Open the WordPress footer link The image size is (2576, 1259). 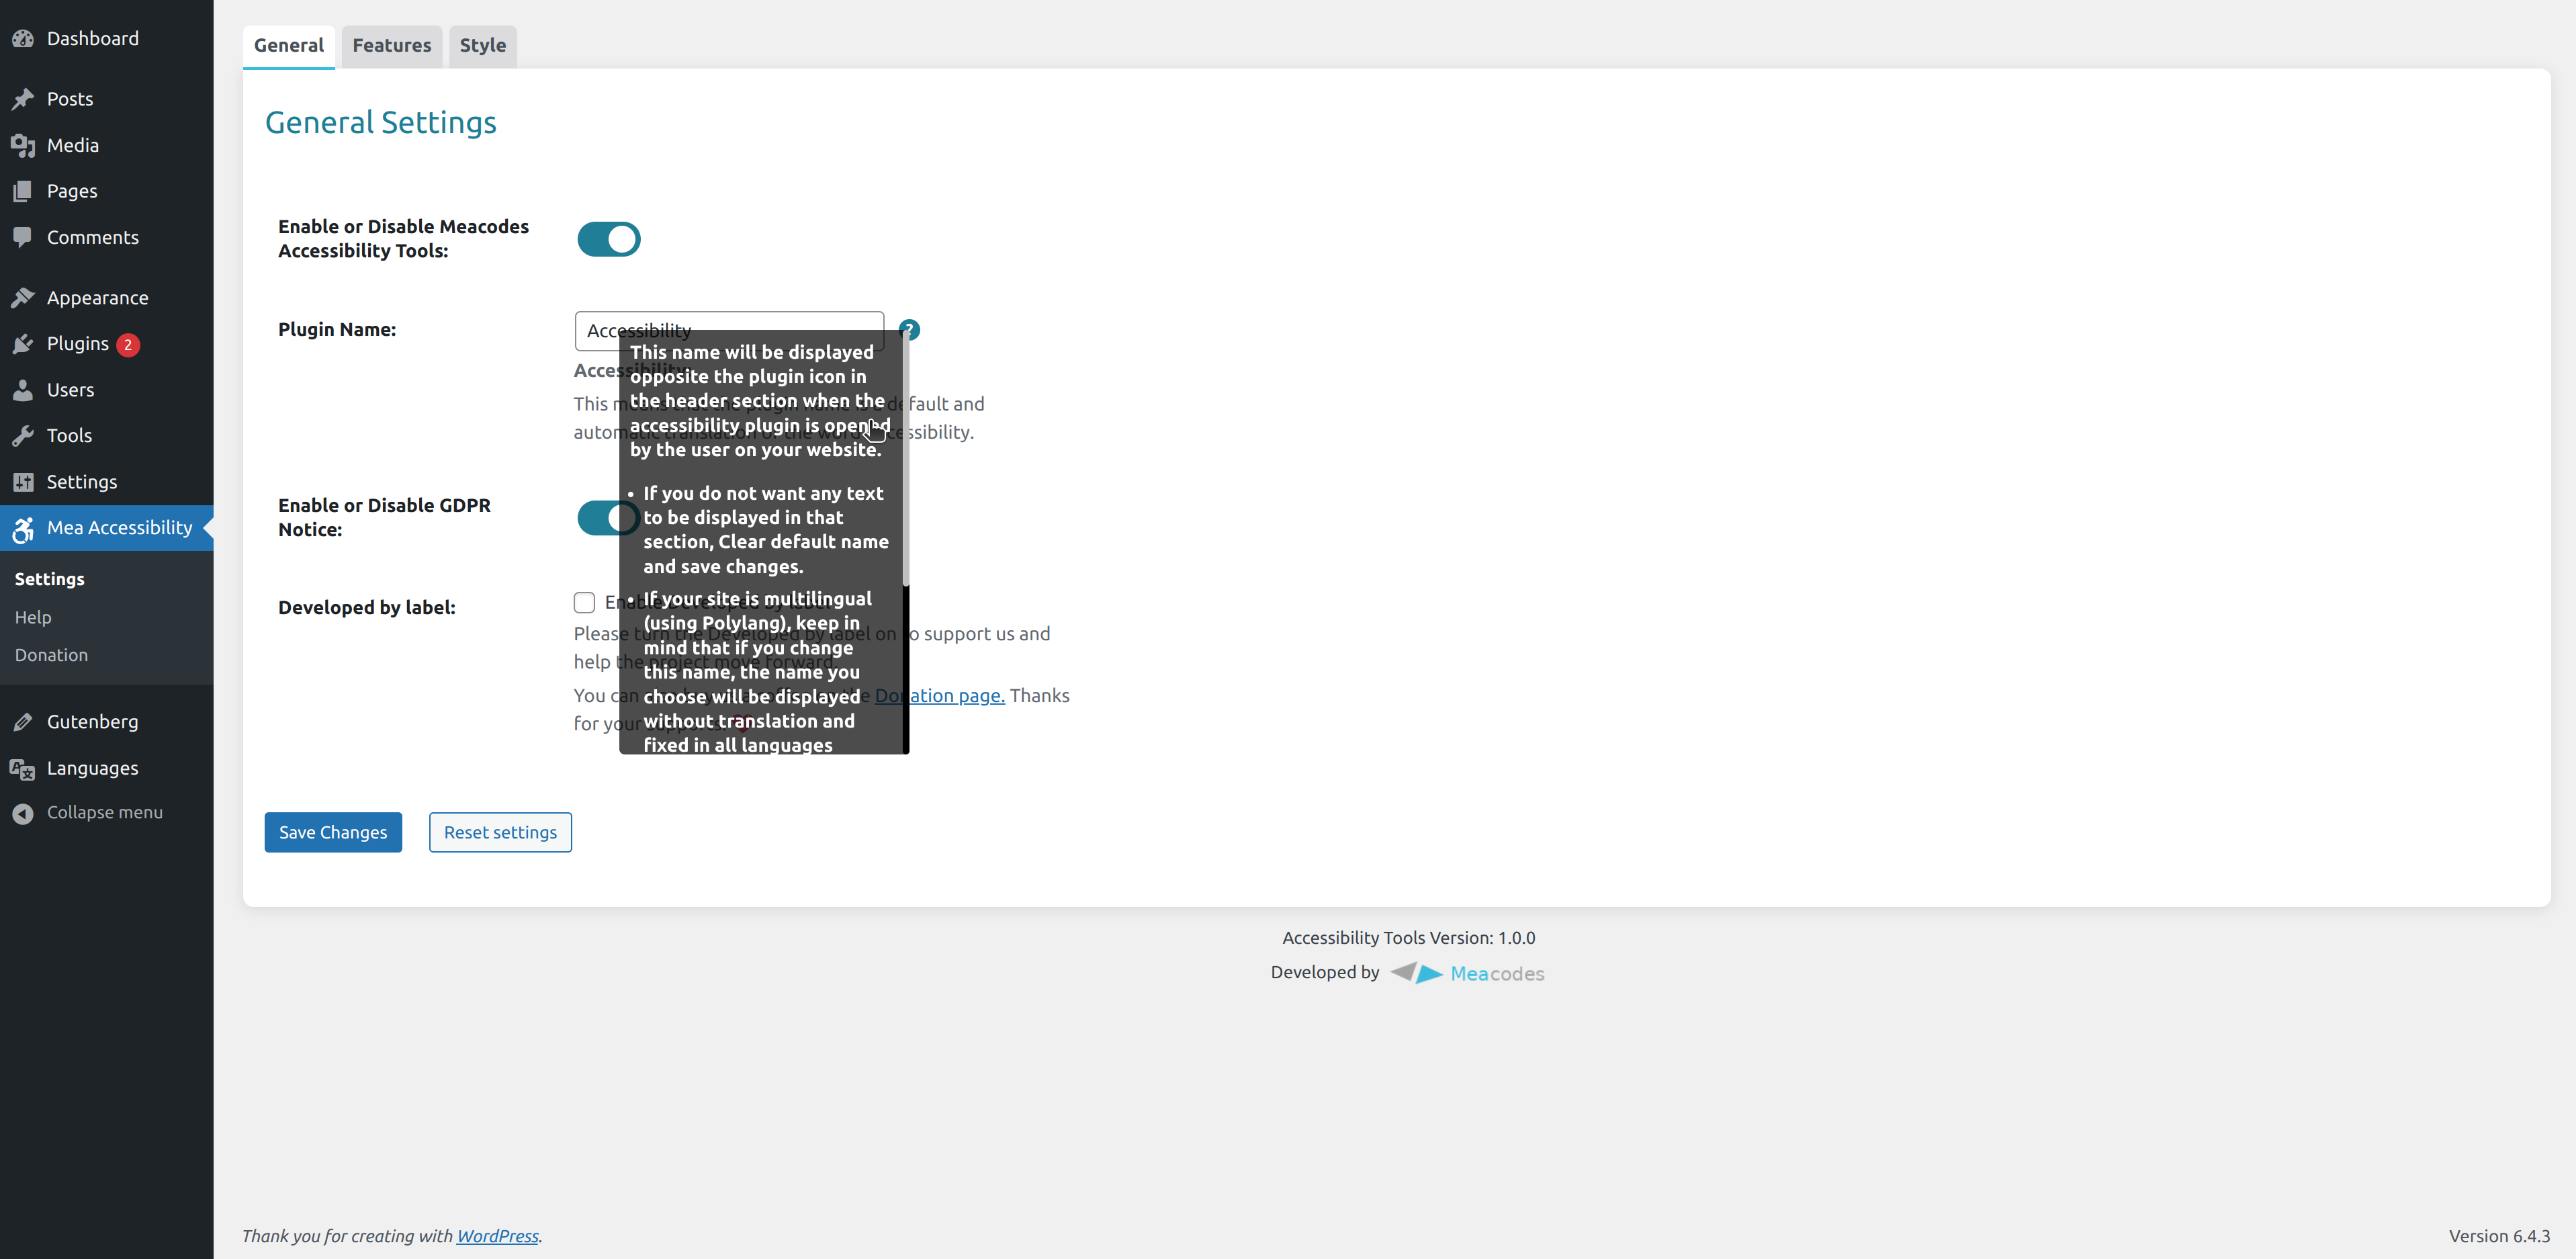[x=498, y=1236]
